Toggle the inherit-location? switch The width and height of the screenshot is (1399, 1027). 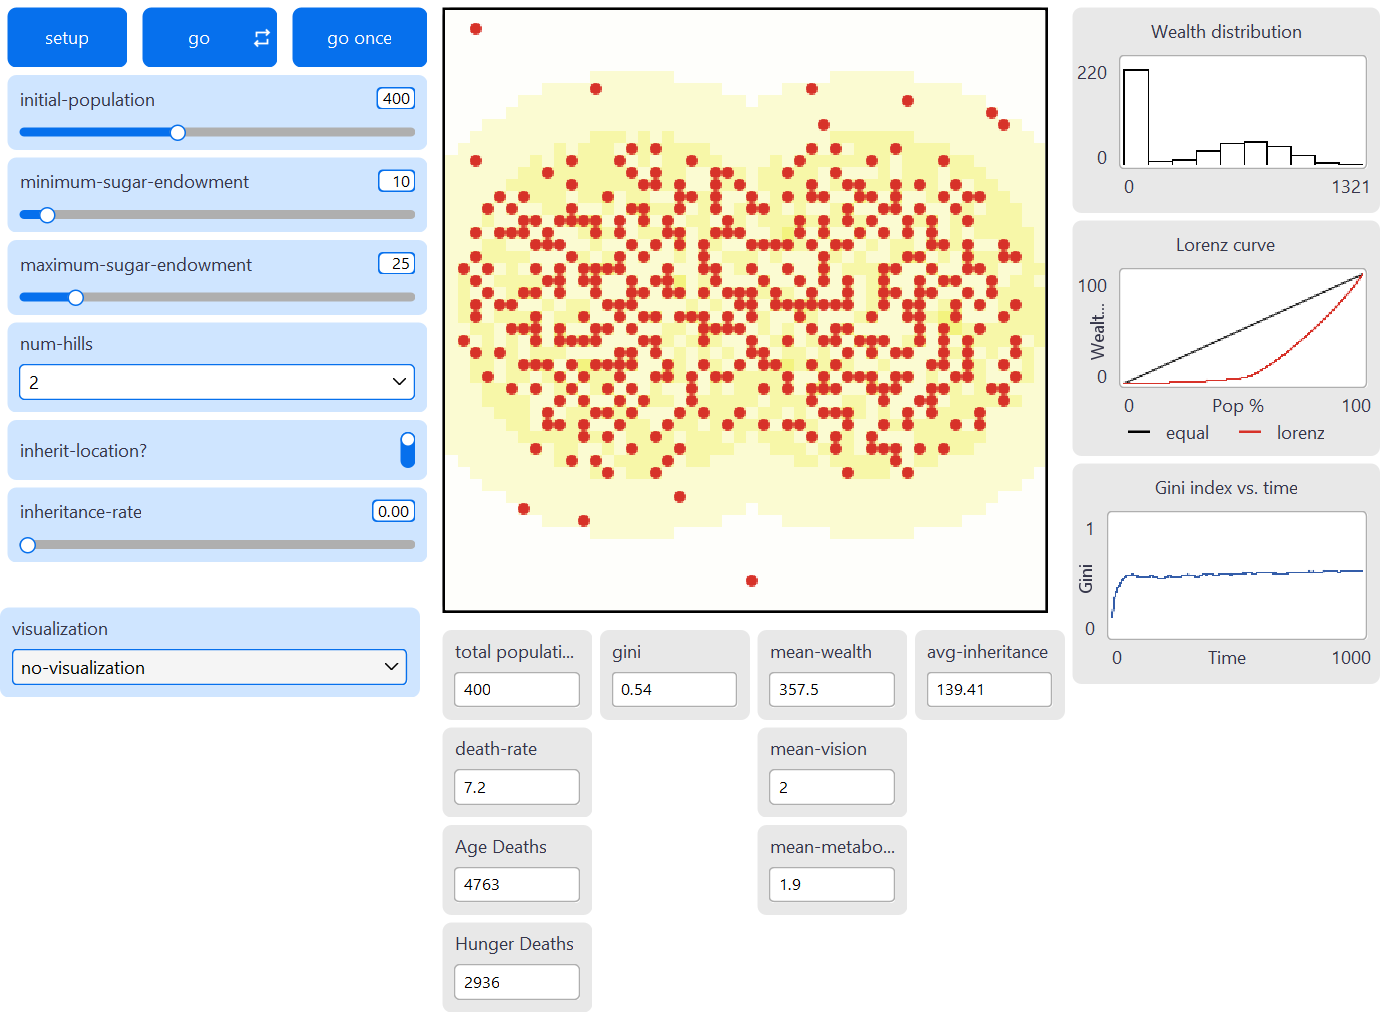click(x=407, y=450)
